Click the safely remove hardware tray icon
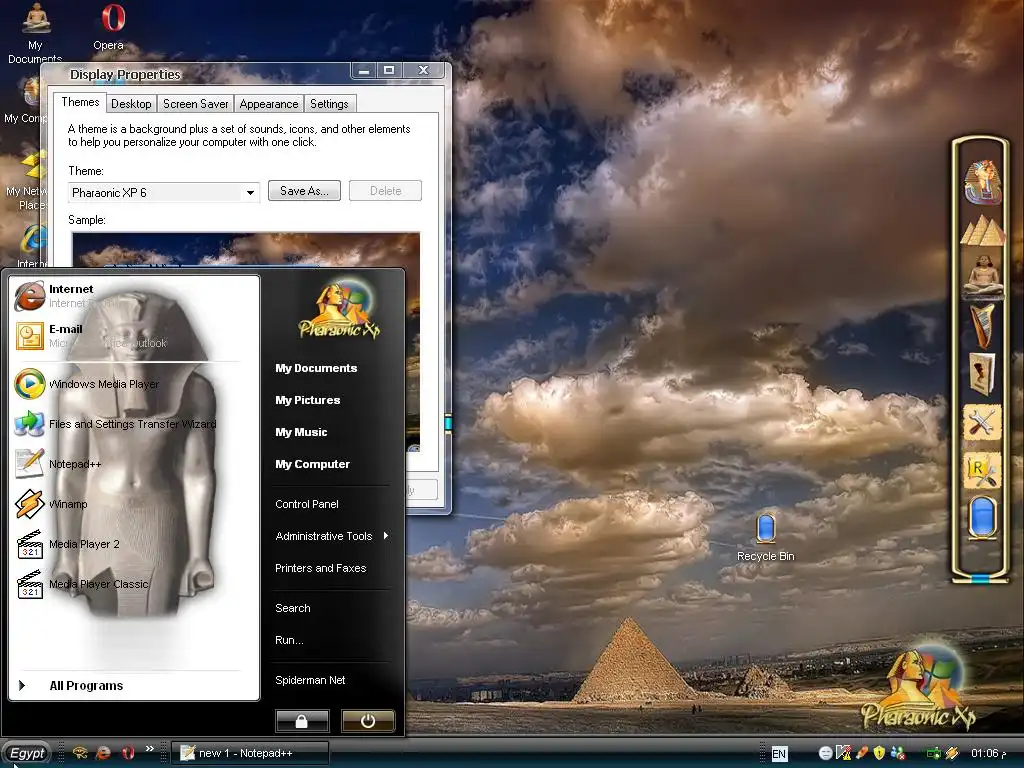 (862, 753)
